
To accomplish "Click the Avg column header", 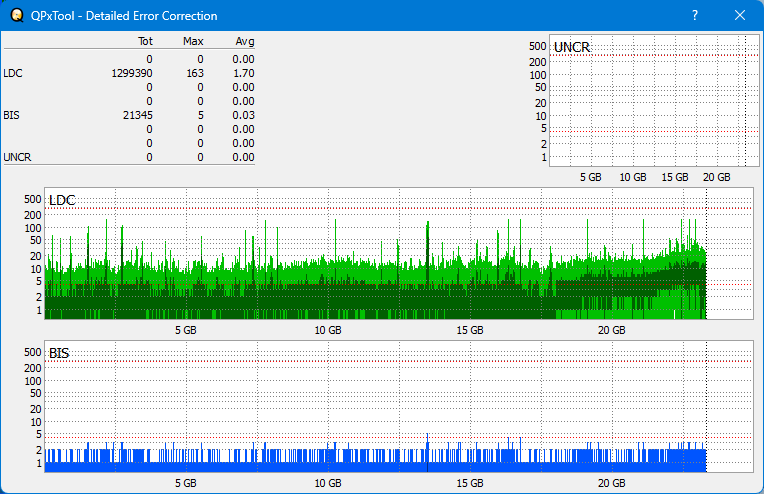I will click(x=245, y=41).
